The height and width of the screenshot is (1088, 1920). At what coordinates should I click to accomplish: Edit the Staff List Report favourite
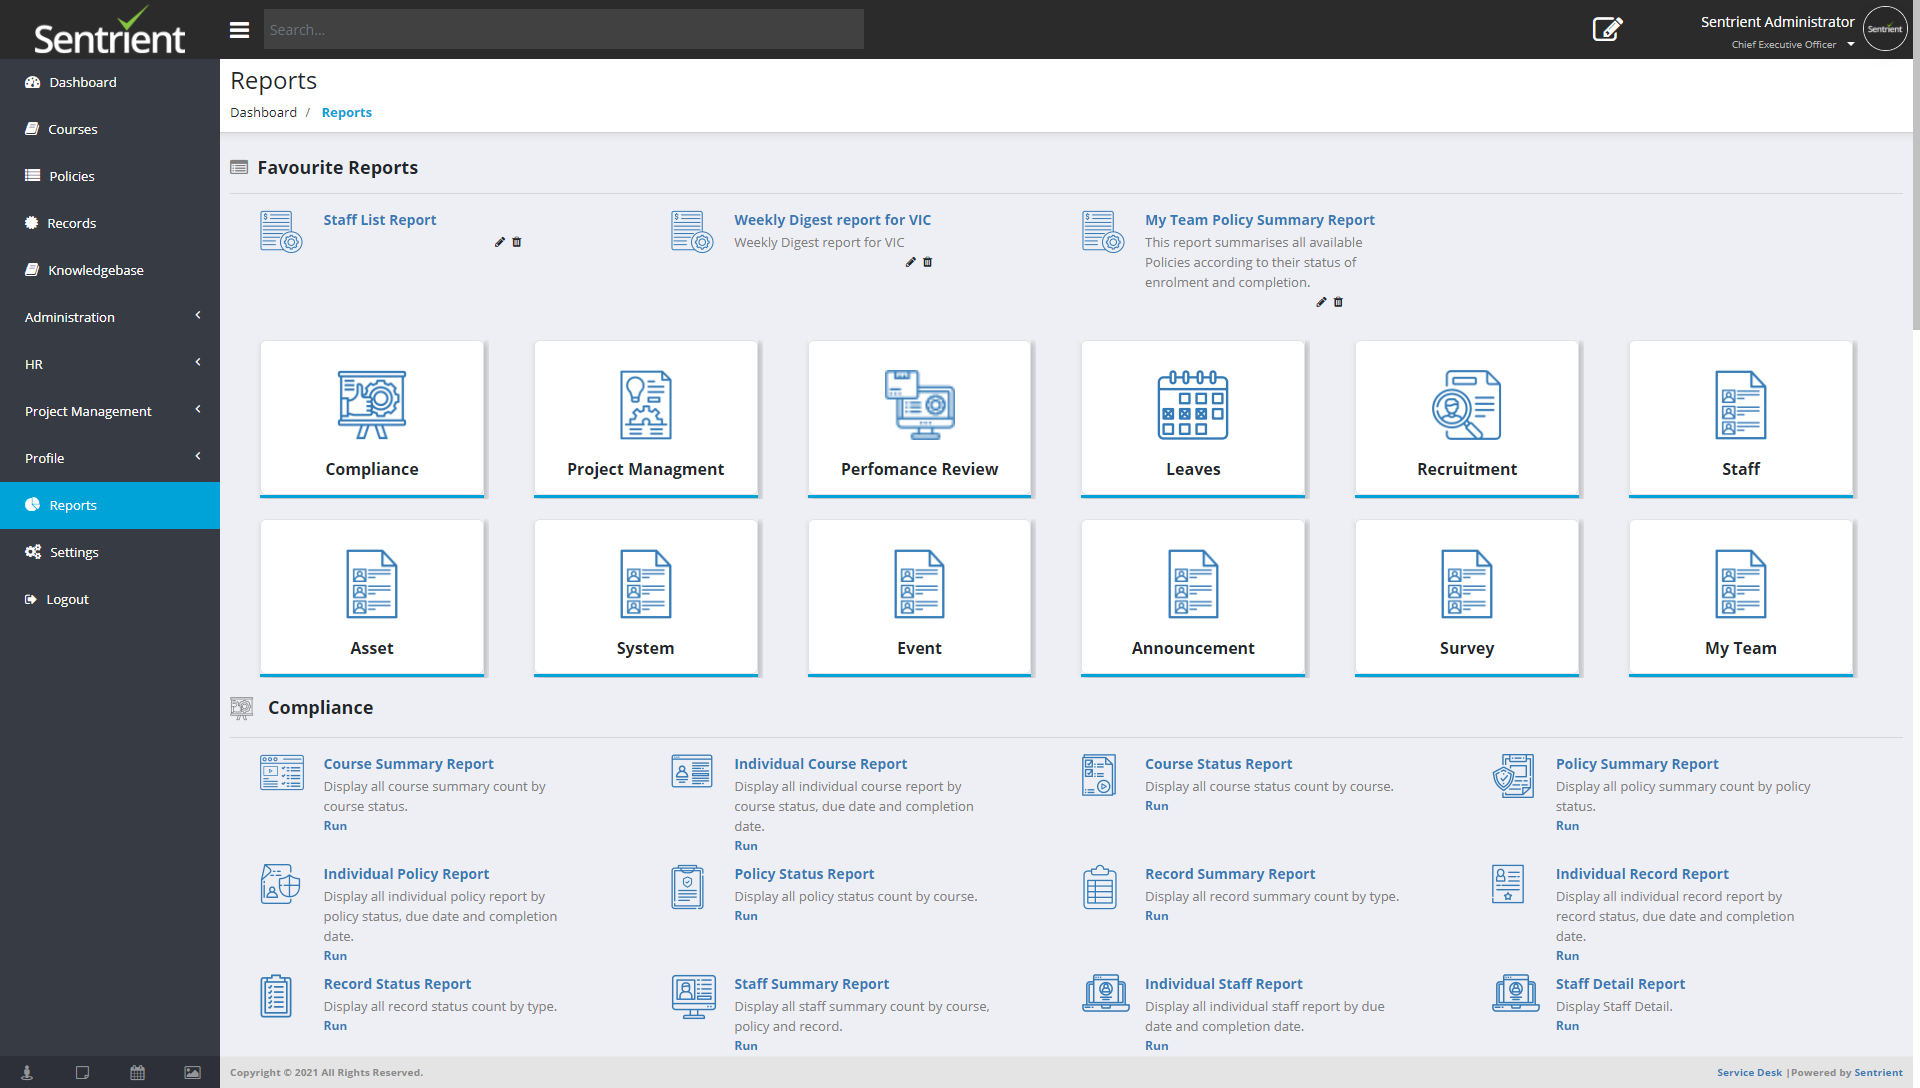point(499,241)
